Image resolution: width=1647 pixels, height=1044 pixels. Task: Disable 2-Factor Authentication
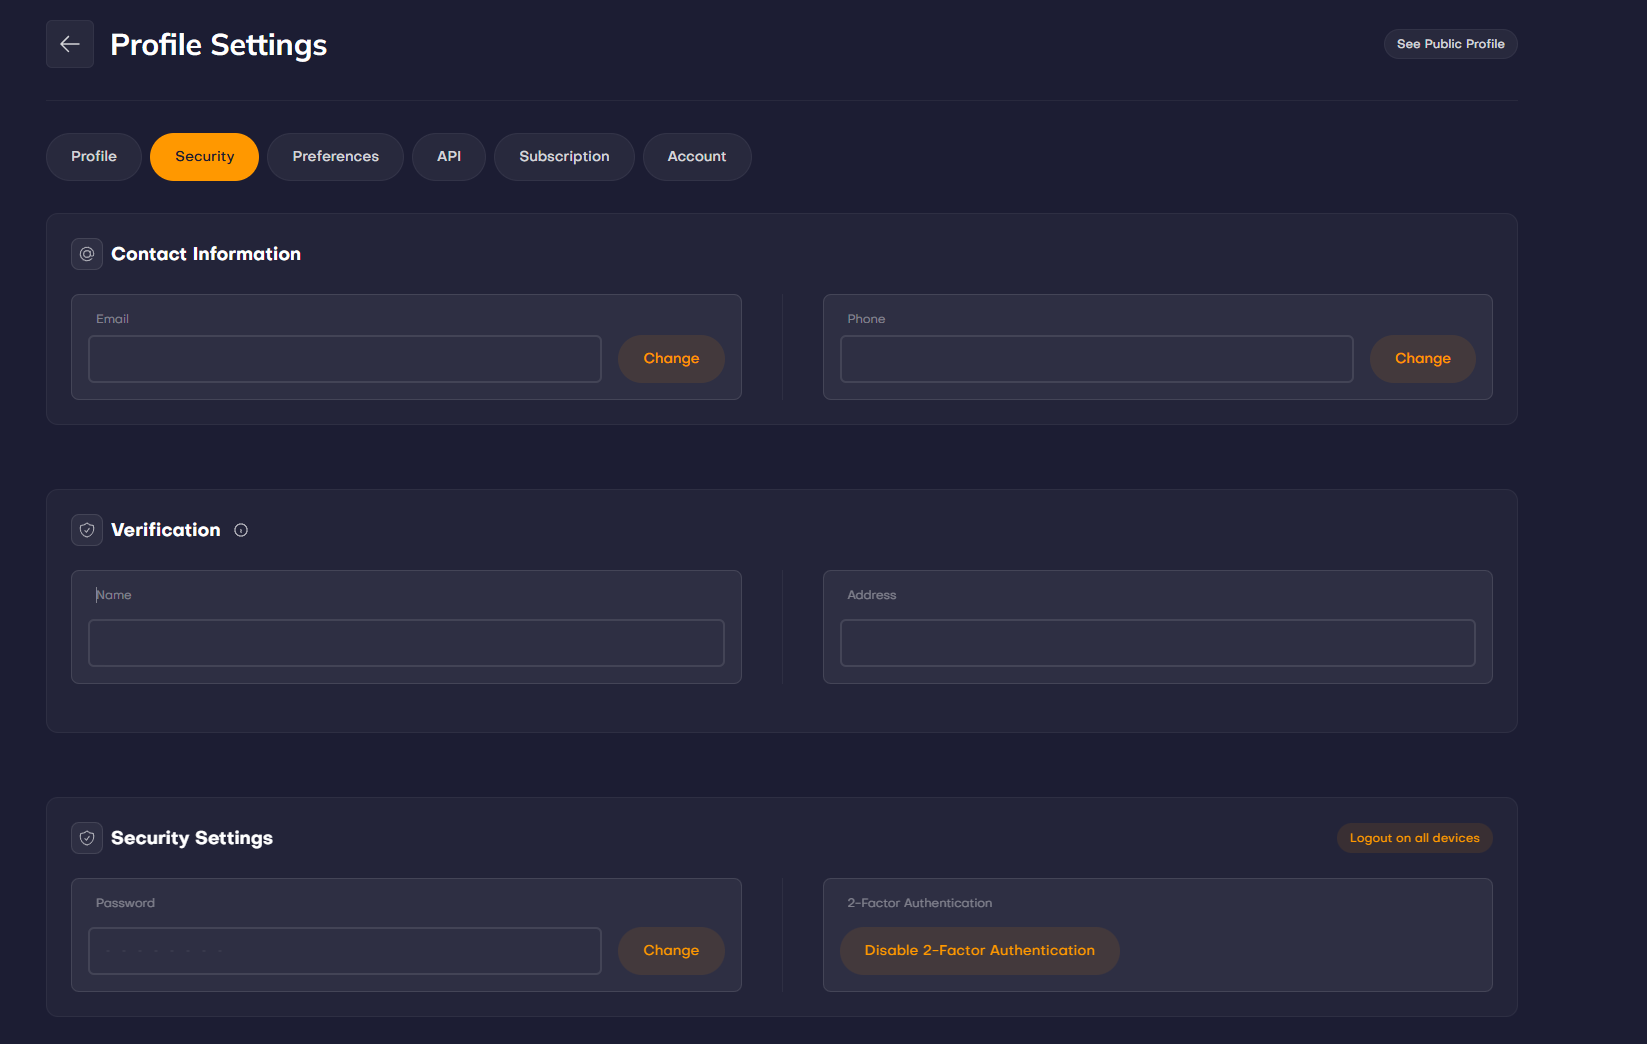click(979, 951)
